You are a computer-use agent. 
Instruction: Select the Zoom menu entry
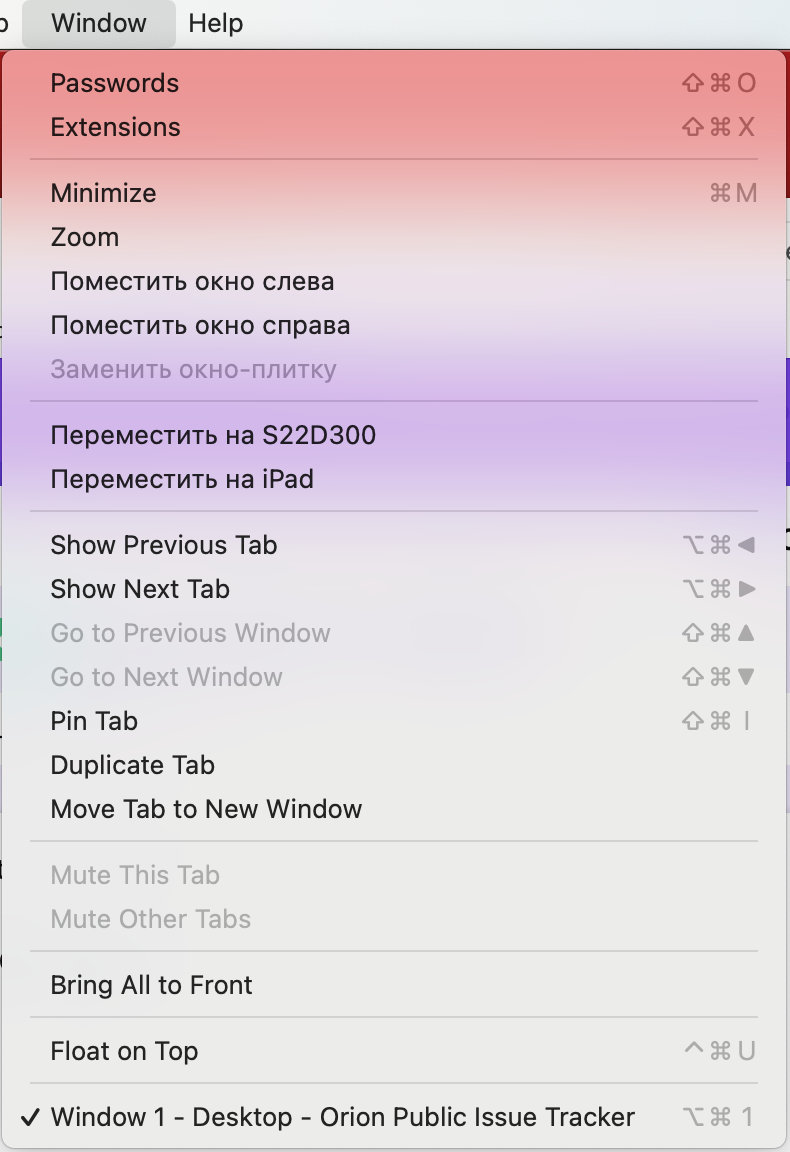point(85,237)
